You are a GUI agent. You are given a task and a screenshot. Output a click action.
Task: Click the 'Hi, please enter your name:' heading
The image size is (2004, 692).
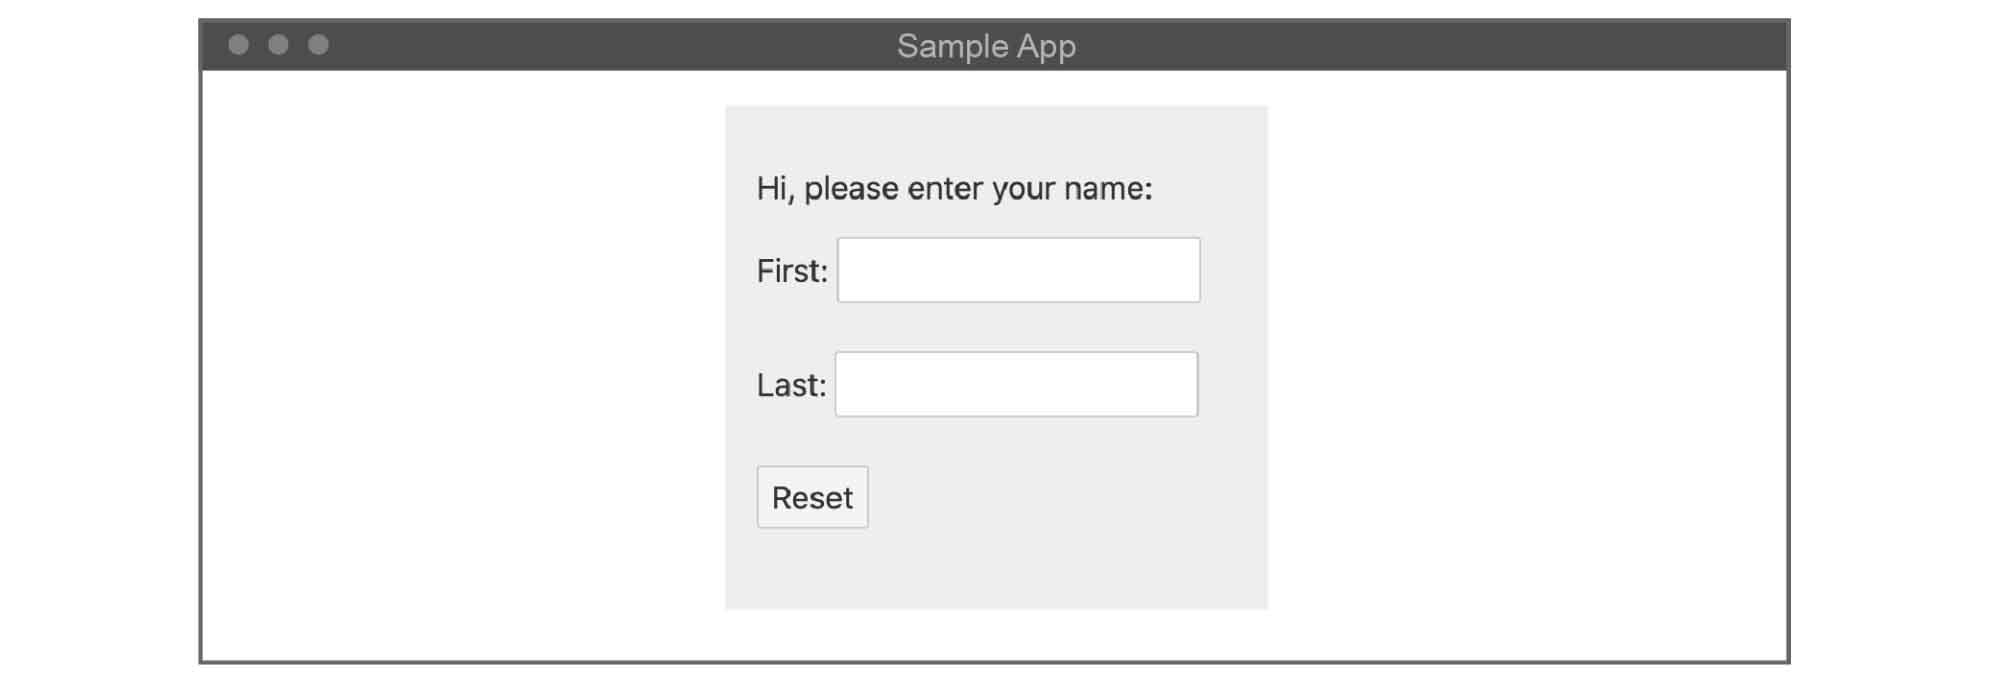[x=955, y=187]
